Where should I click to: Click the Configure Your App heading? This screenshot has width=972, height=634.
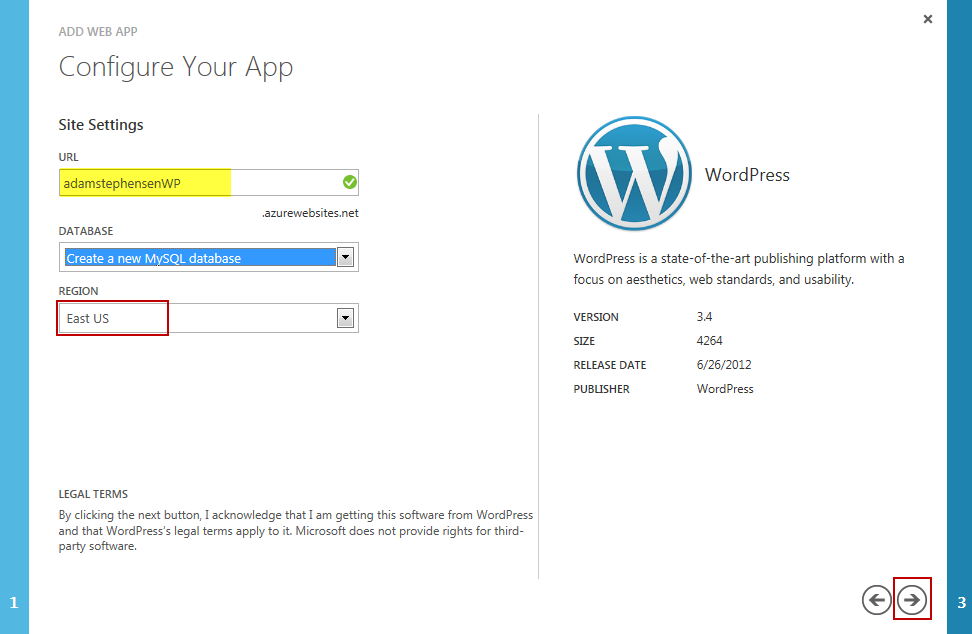[176, 67]
